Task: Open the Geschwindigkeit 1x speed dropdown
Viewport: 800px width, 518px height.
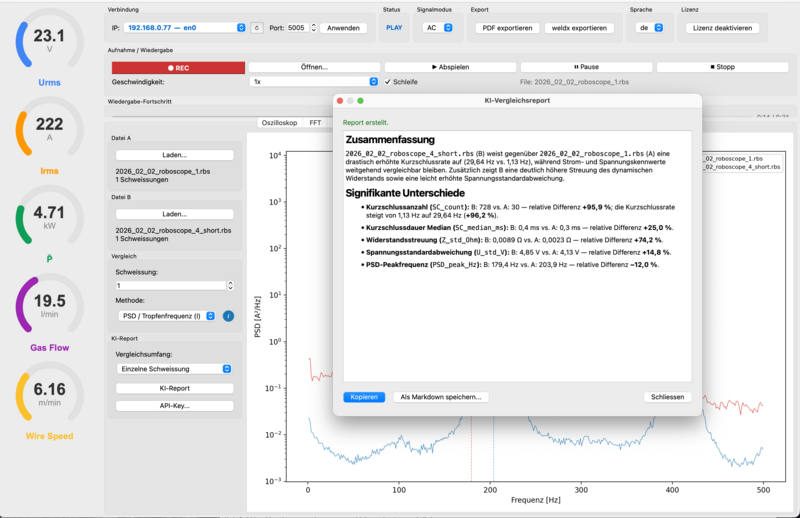Action: pyautogui.click(x=314, y=82)
